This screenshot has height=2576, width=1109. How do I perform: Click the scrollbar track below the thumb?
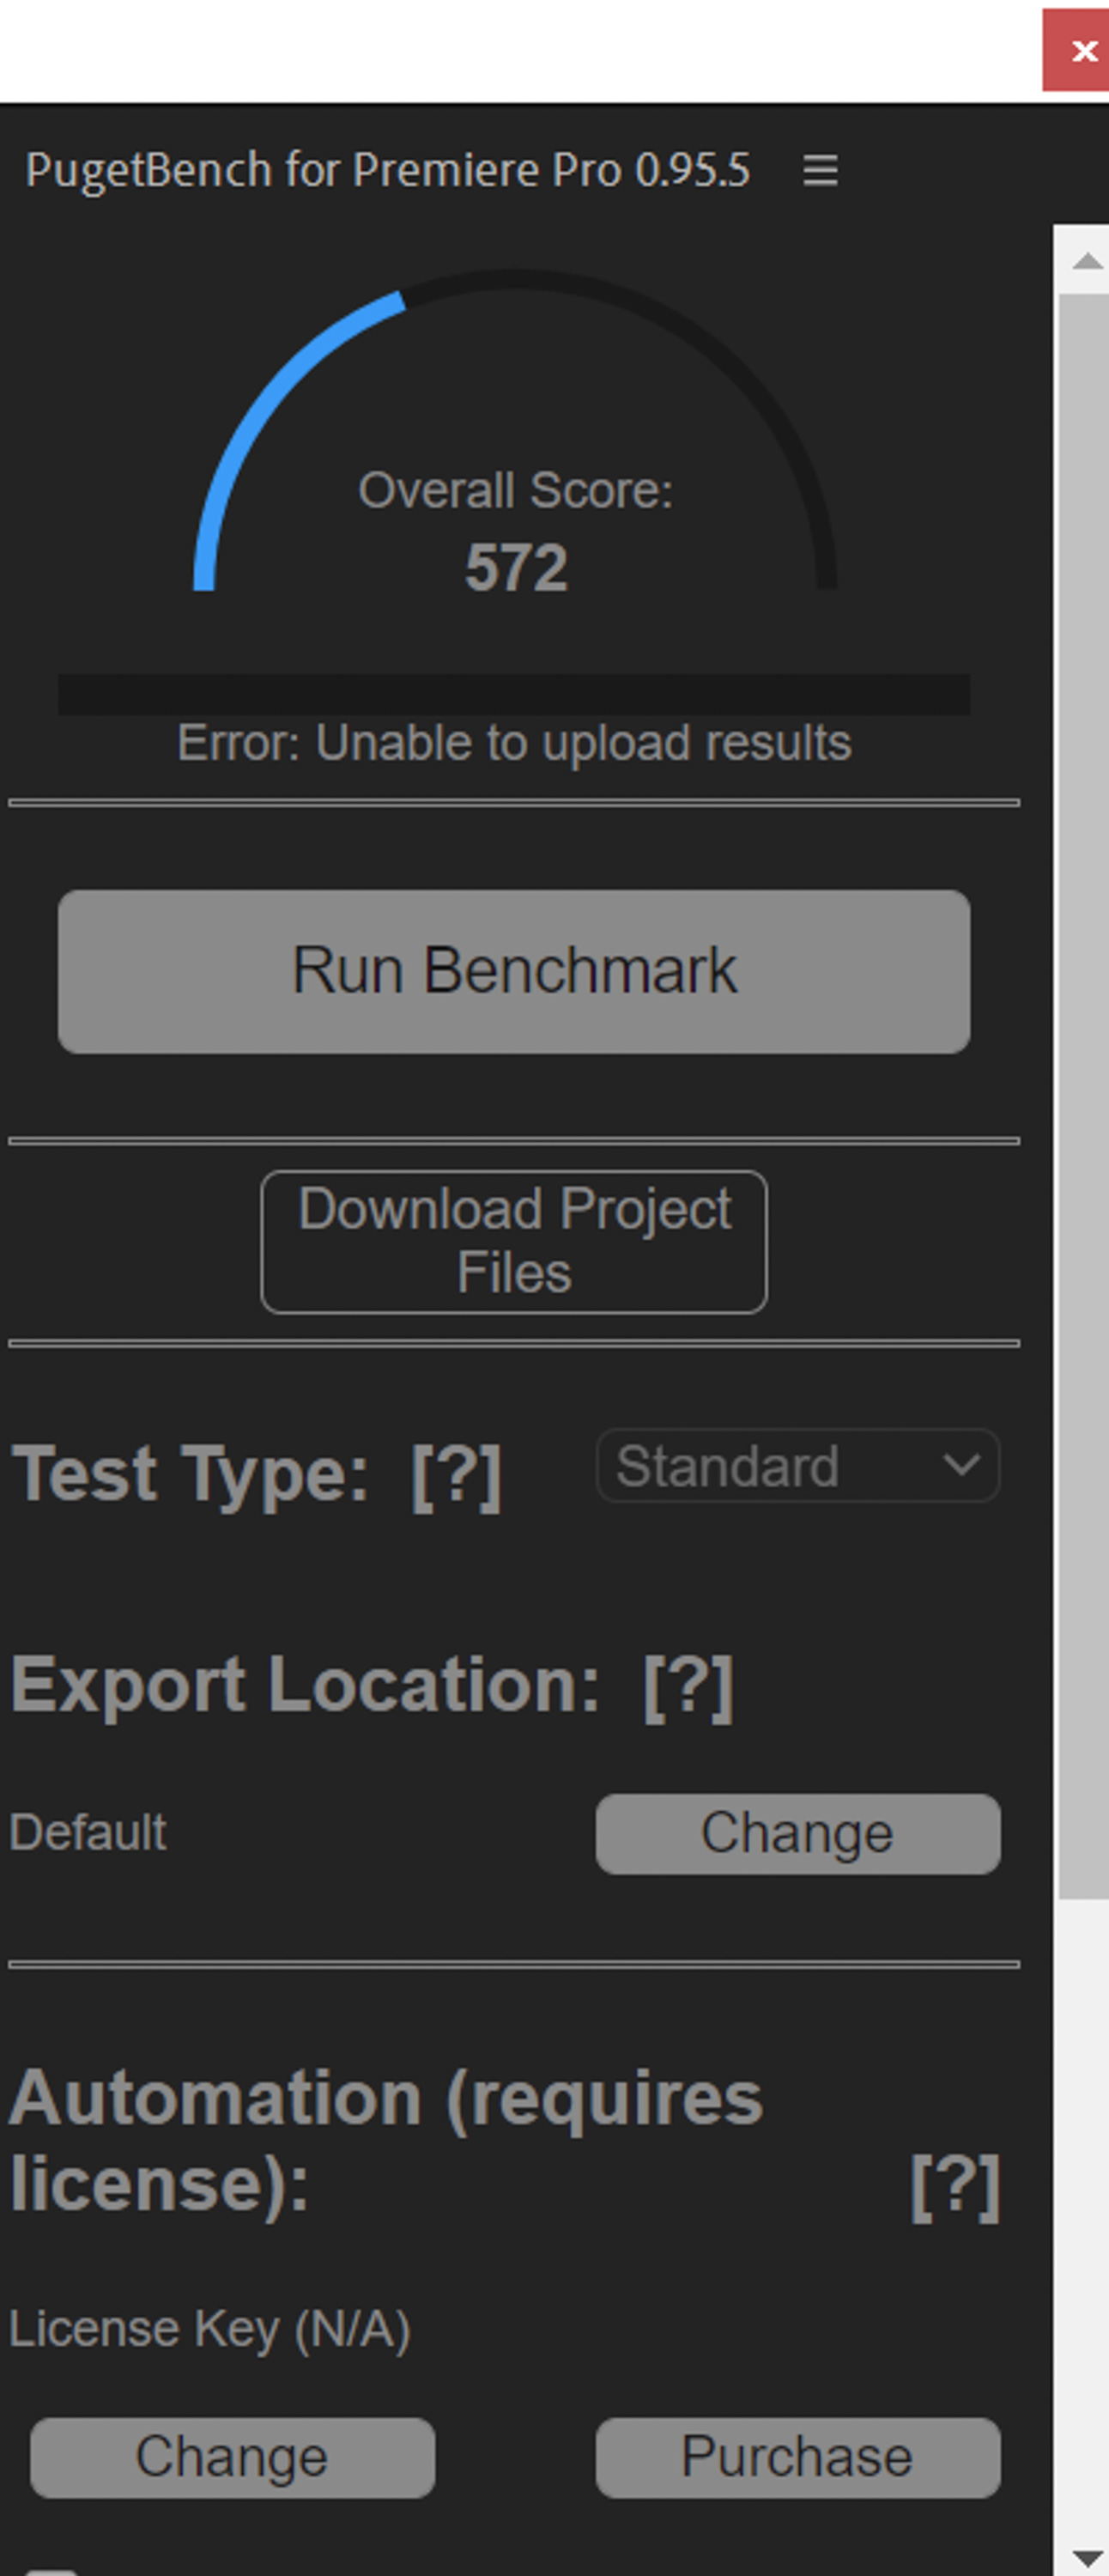tap(1084, 2215)
